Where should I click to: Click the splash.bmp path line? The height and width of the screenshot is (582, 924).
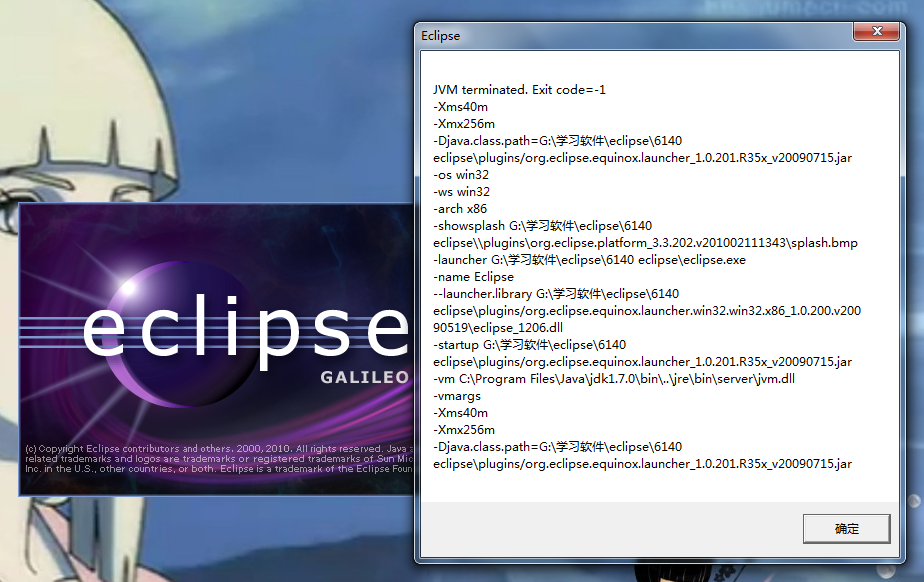(x=645, y=243)
